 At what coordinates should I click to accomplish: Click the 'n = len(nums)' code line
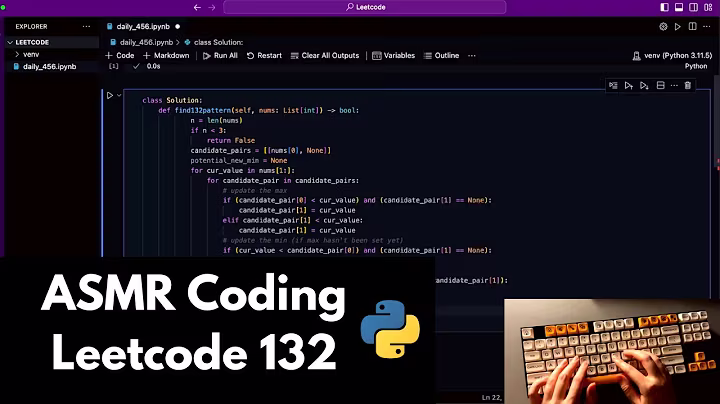click(x=216, y=120)
